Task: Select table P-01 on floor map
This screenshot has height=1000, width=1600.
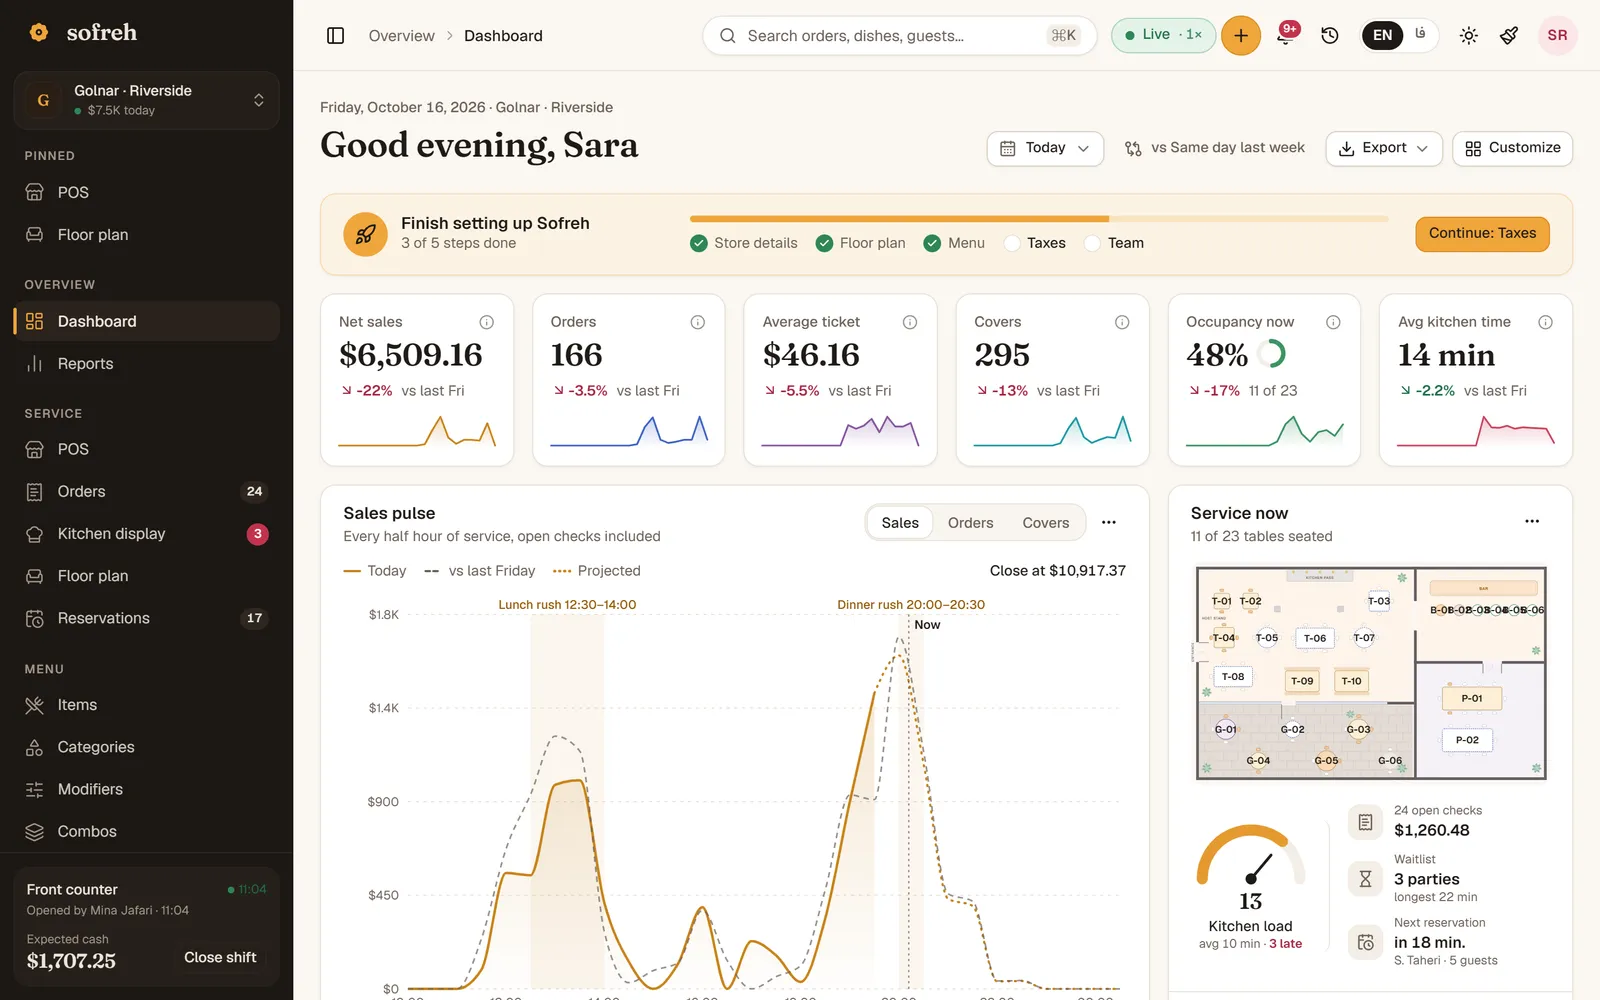Action: click(1472, 698)
